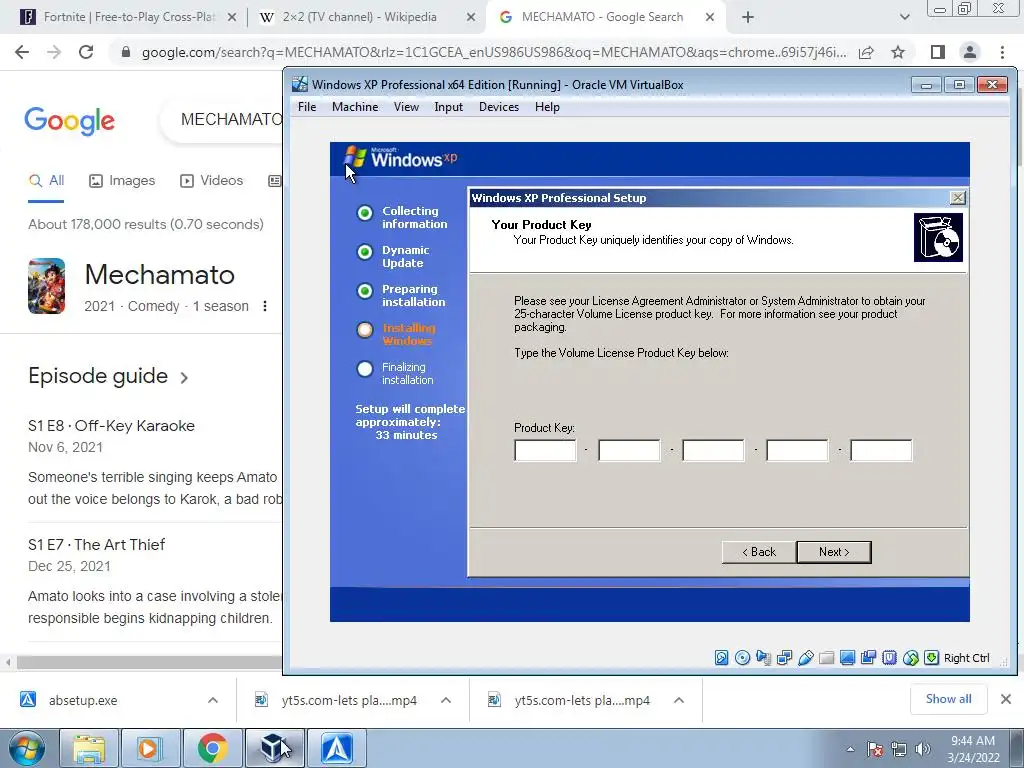1024x768 pixels.
Task: Show hidden tray icons arrow
Action: coord(850,749)
